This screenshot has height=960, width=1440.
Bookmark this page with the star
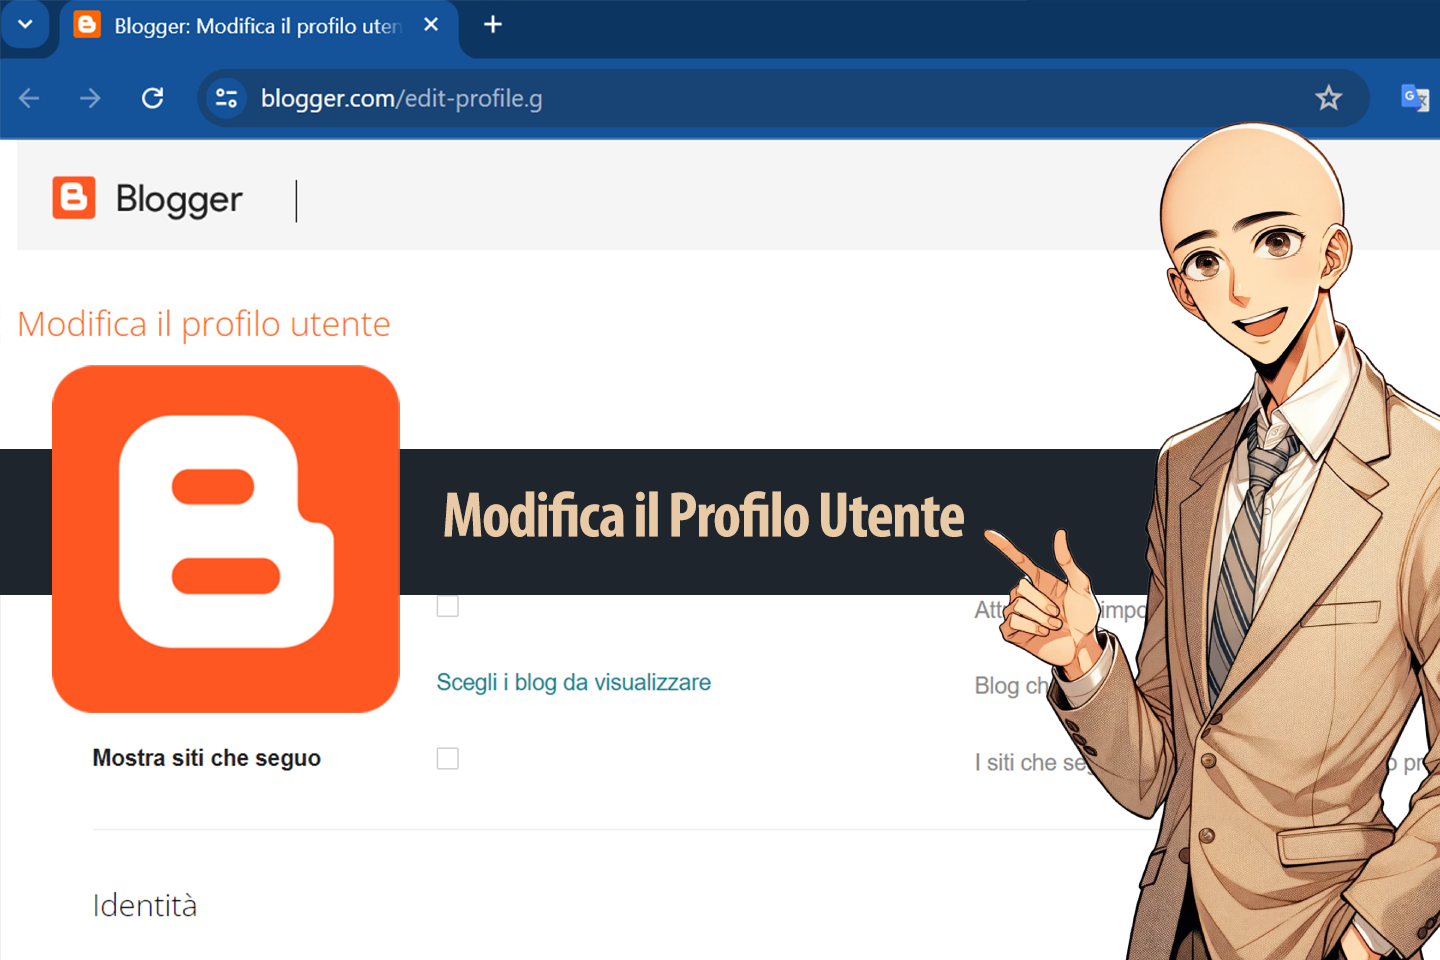pyautogui.click(x=1328, y=98)
